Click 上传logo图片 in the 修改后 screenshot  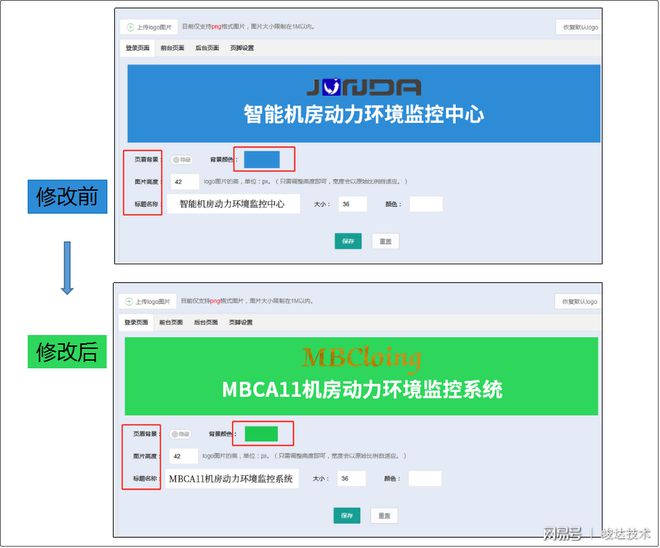pos(148,301)
